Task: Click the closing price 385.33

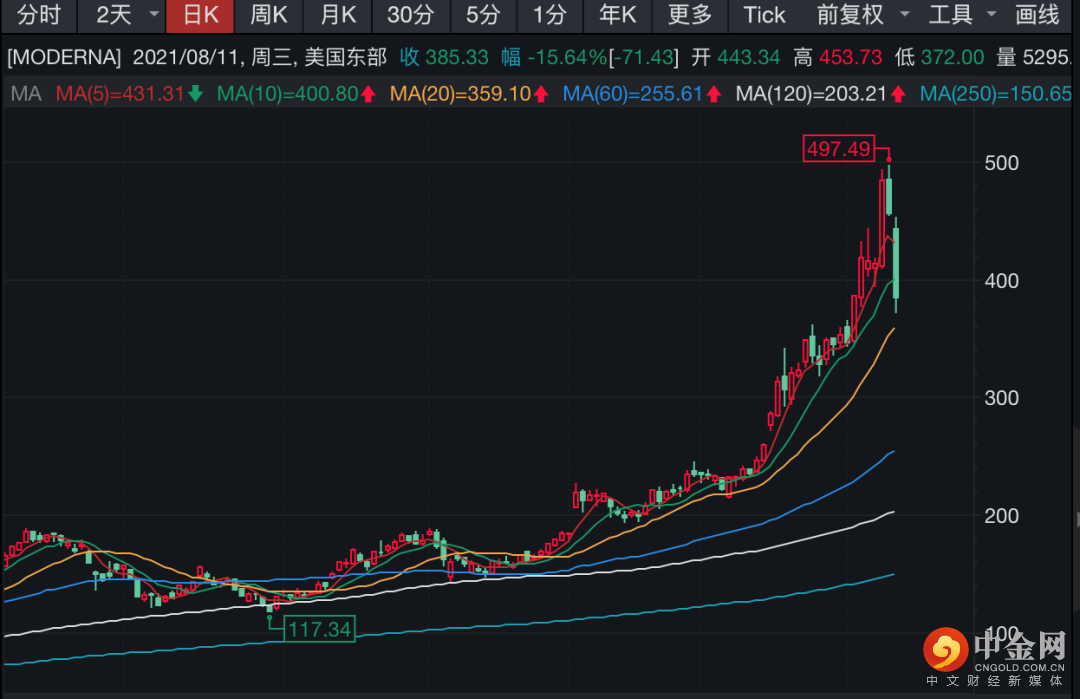Action: click(457, 57)
